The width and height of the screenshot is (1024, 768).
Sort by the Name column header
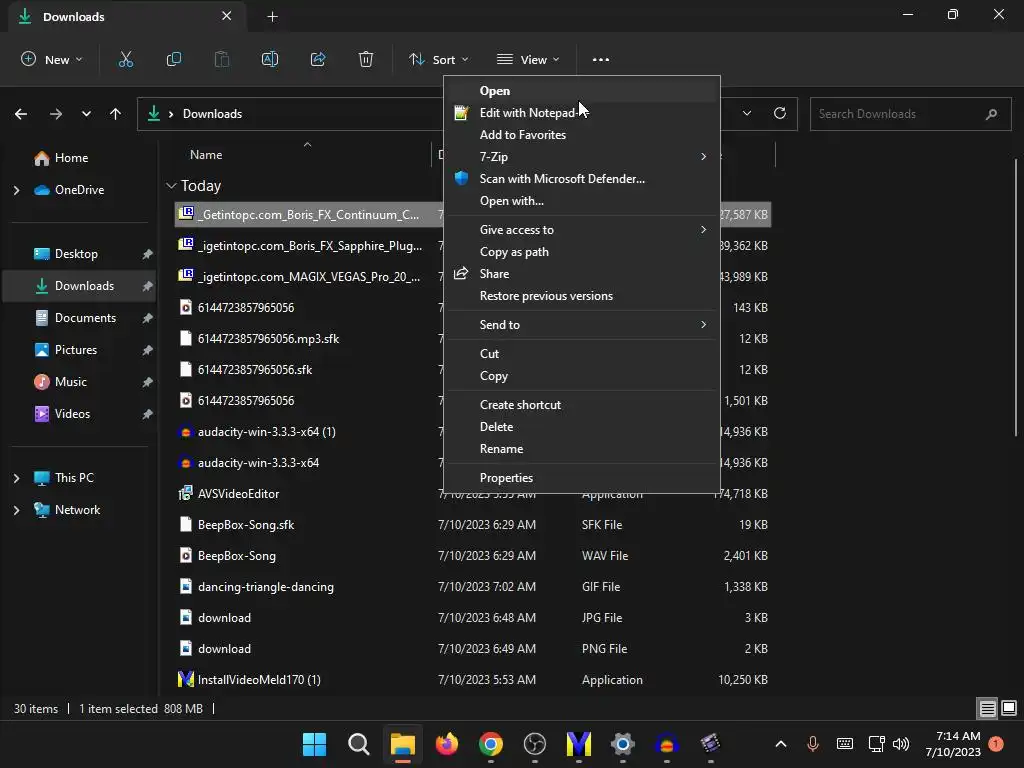(x=206, y=155)
